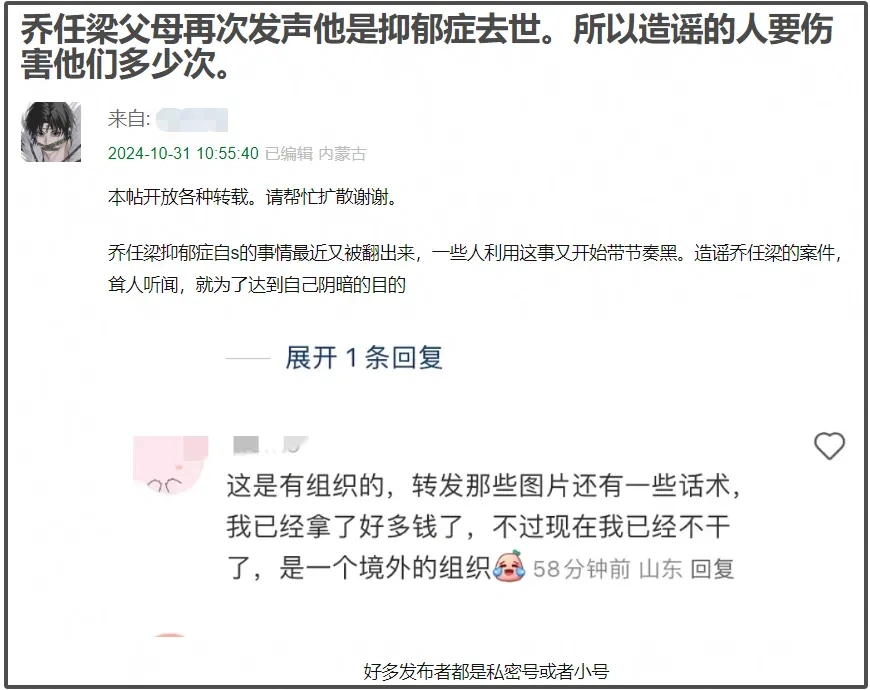Click the 山东 location on the comment
Screen dimensions: 870x690
tap(660, 569)
